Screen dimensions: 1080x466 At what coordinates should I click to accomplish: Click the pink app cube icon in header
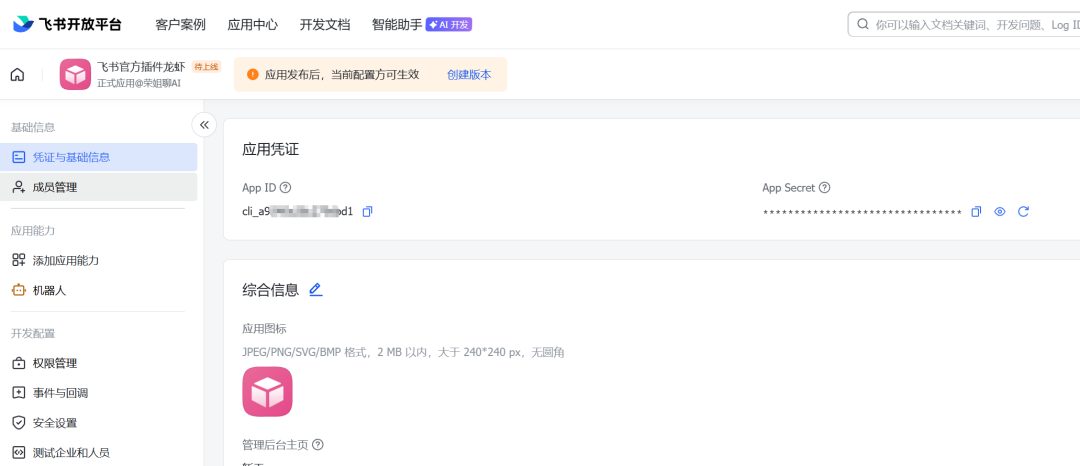(x=75, y=74)
